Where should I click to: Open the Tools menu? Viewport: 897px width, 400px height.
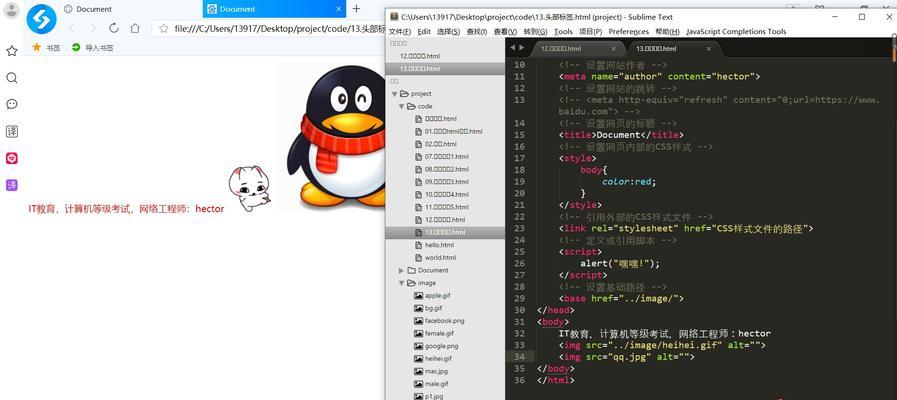563,31
